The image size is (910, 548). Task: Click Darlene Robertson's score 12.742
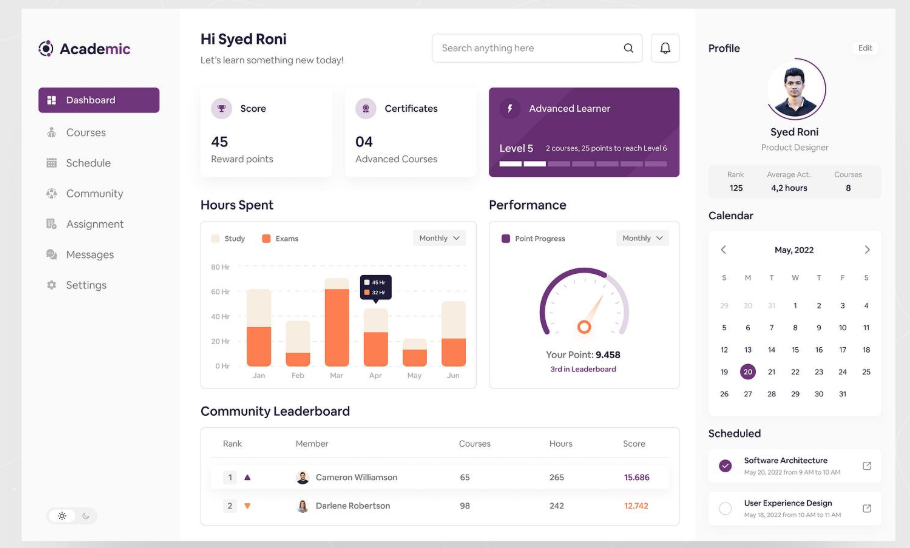[636, 506]
